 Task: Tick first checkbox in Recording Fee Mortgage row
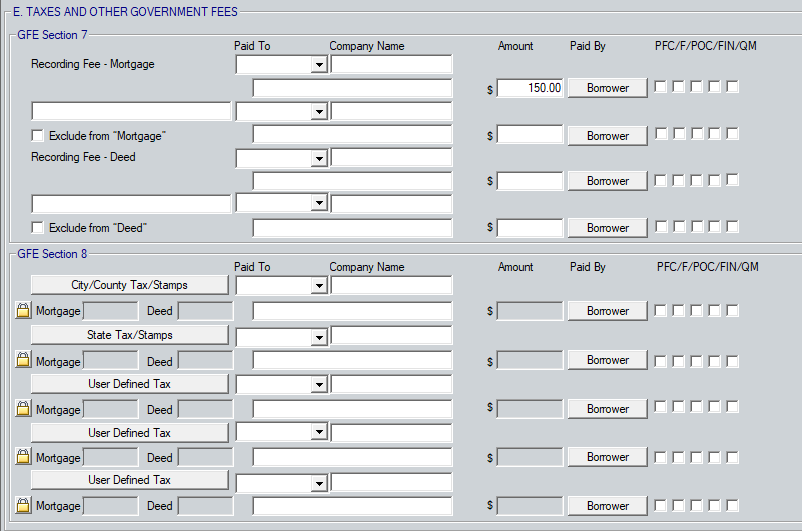point(661,87)
